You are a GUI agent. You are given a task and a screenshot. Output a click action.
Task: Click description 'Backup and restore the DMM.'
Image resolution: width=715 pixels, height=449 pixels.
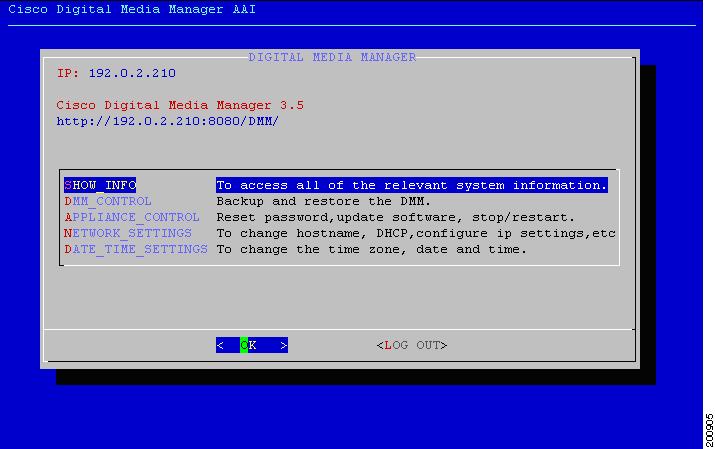tap(323, 201)
